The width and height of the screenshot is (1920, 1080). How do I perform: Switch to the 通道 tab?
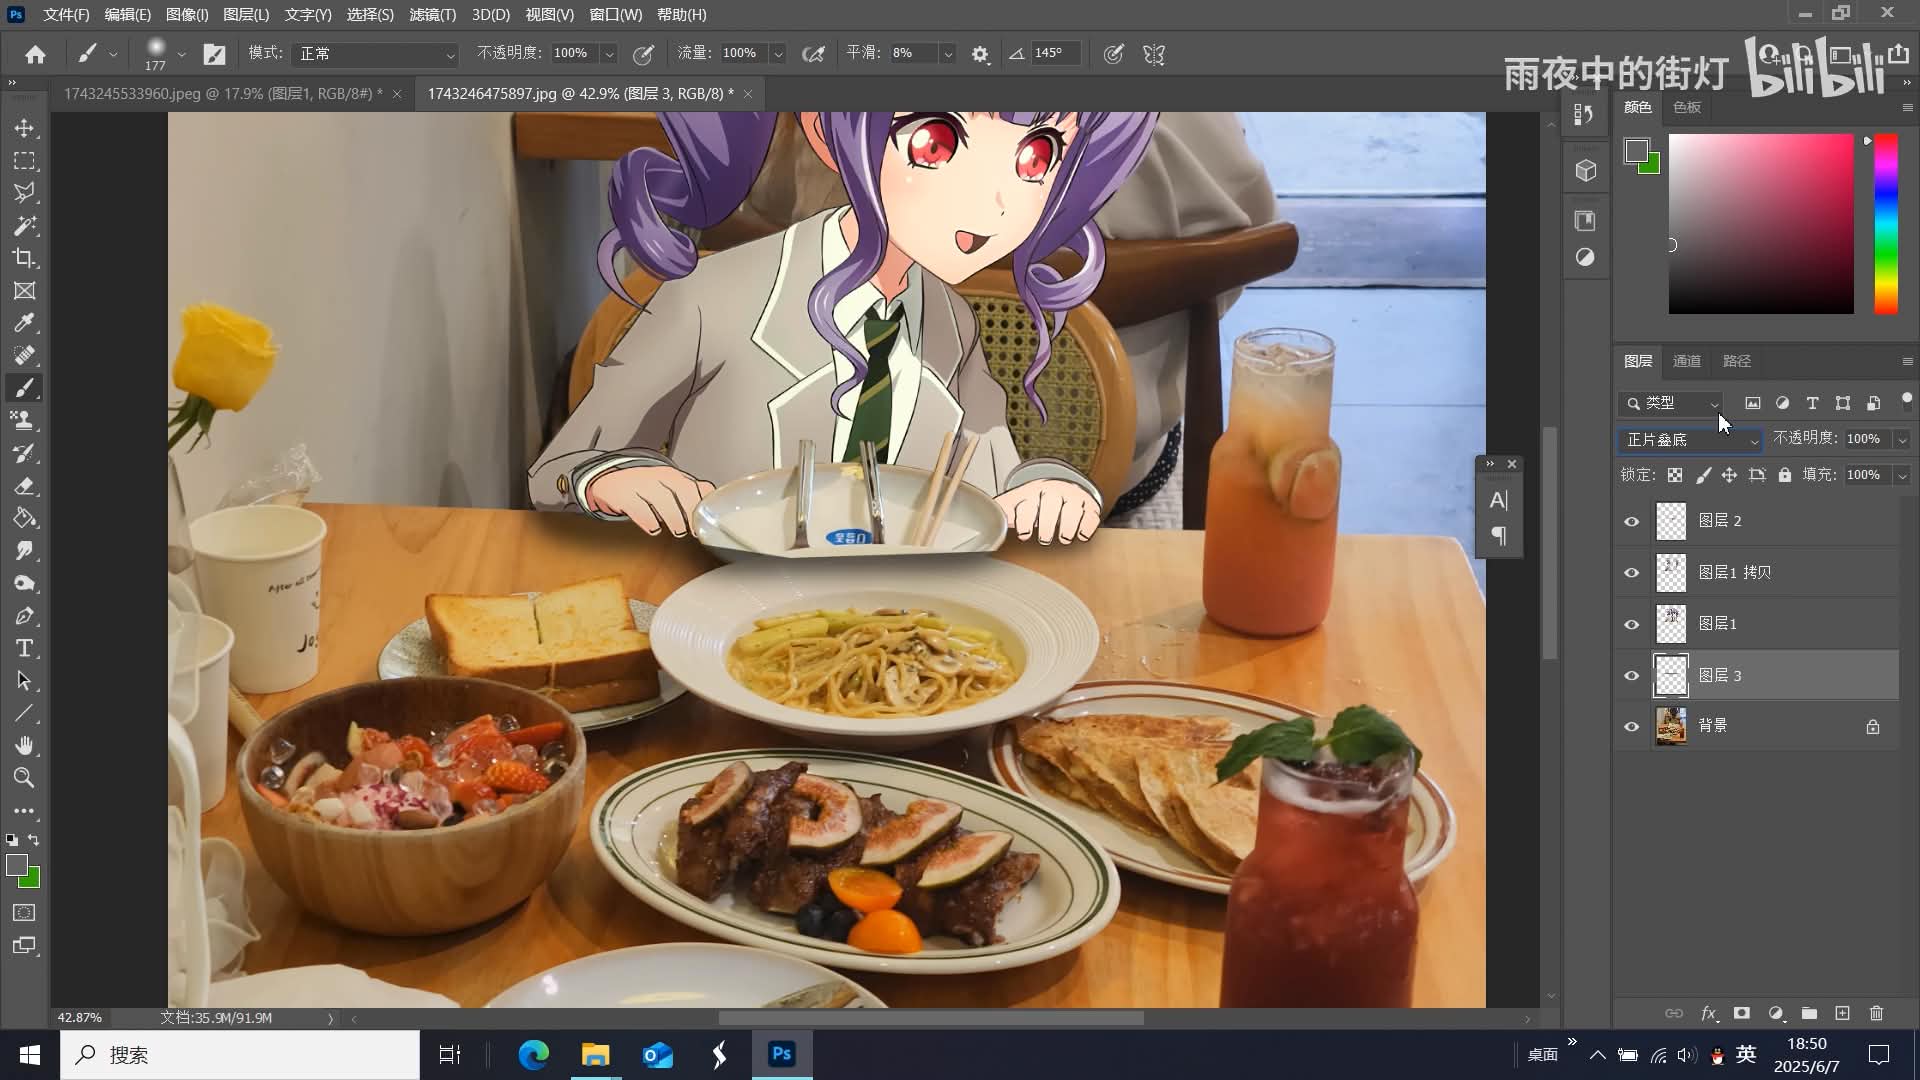1687,361
